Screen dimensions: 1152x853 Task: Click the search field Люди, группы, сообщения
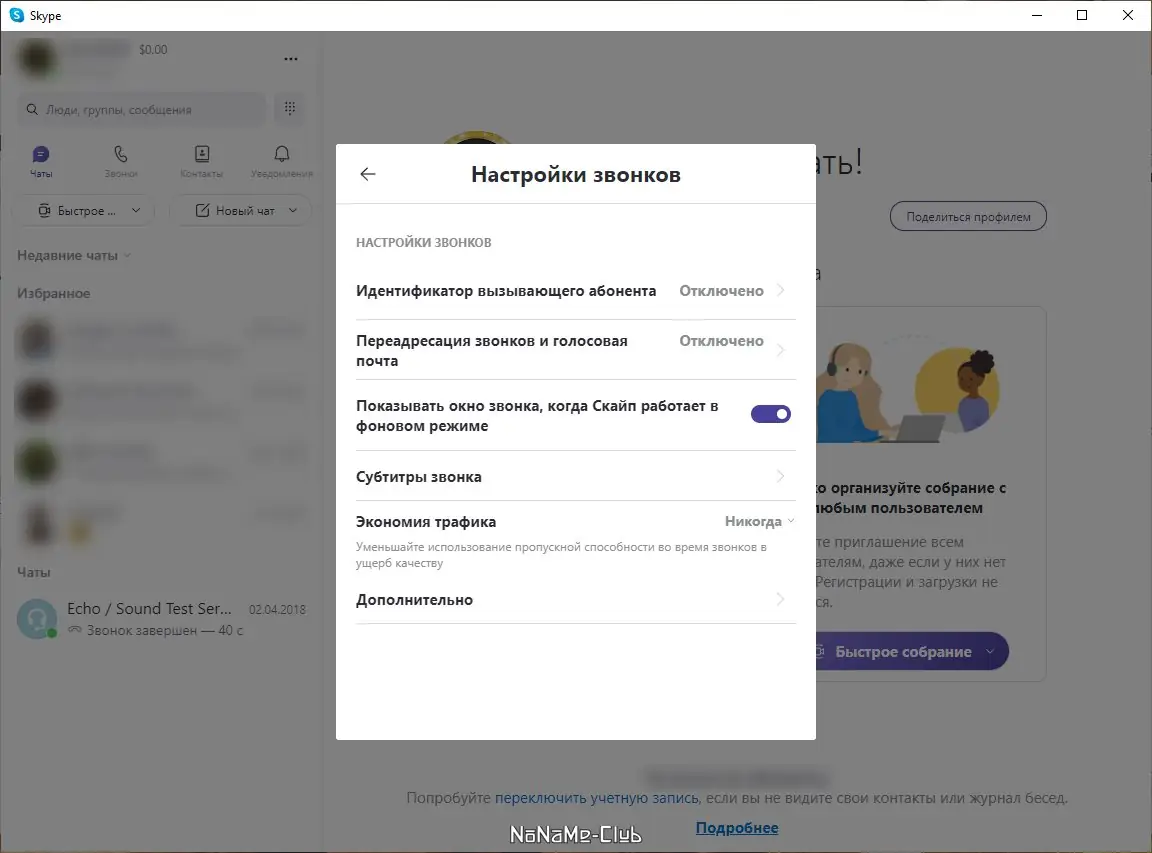click(x=140, y=108)
